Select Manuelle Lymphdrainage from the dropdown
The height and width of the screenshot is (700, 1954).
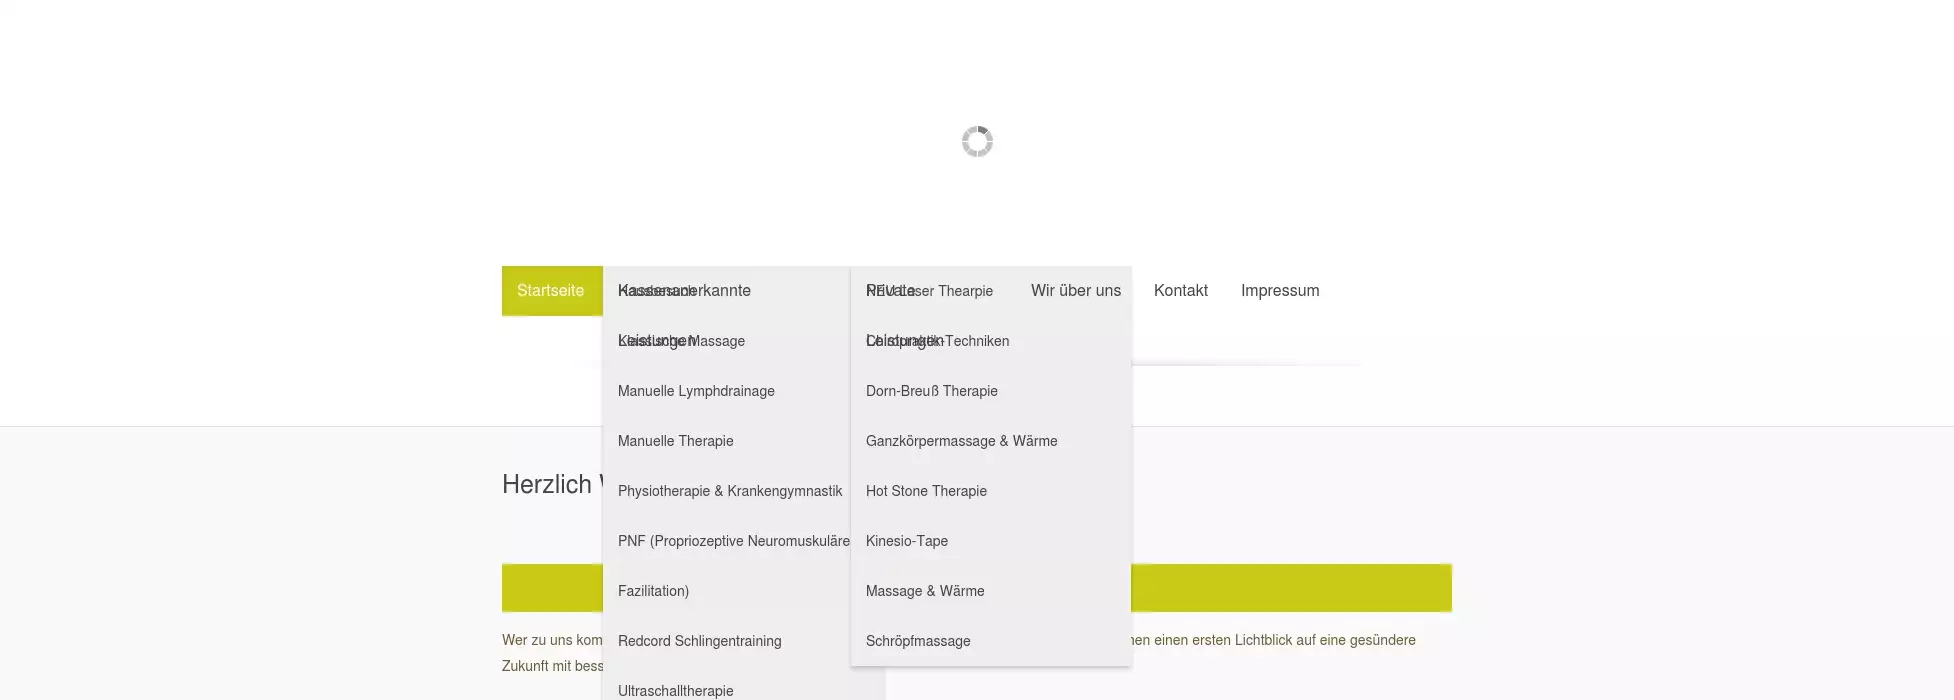tap(696, 391)
